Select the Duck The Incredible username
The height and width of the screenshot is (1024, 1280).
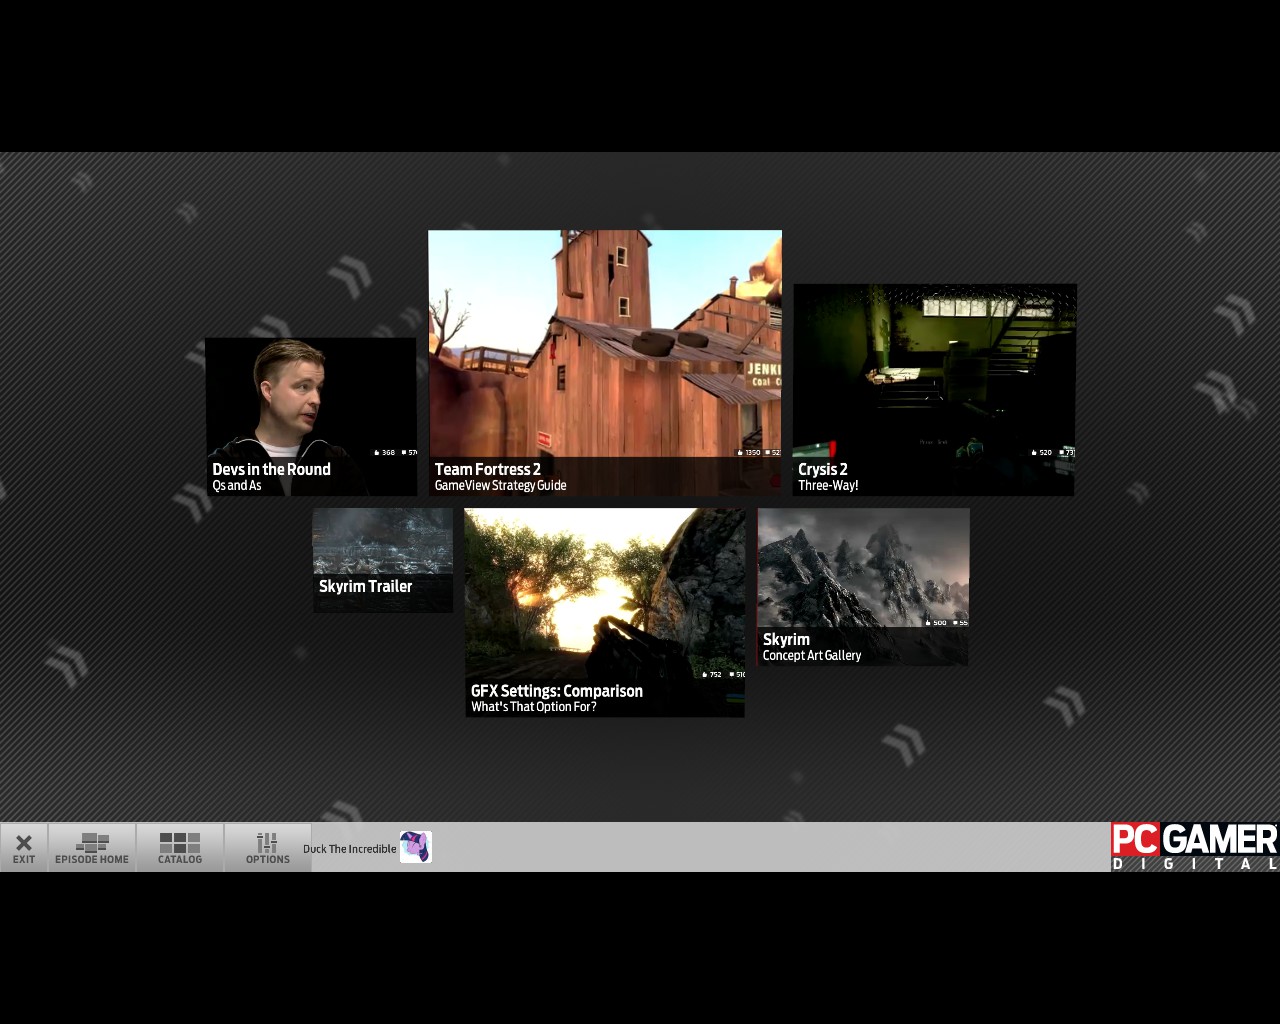coord(349,849)
